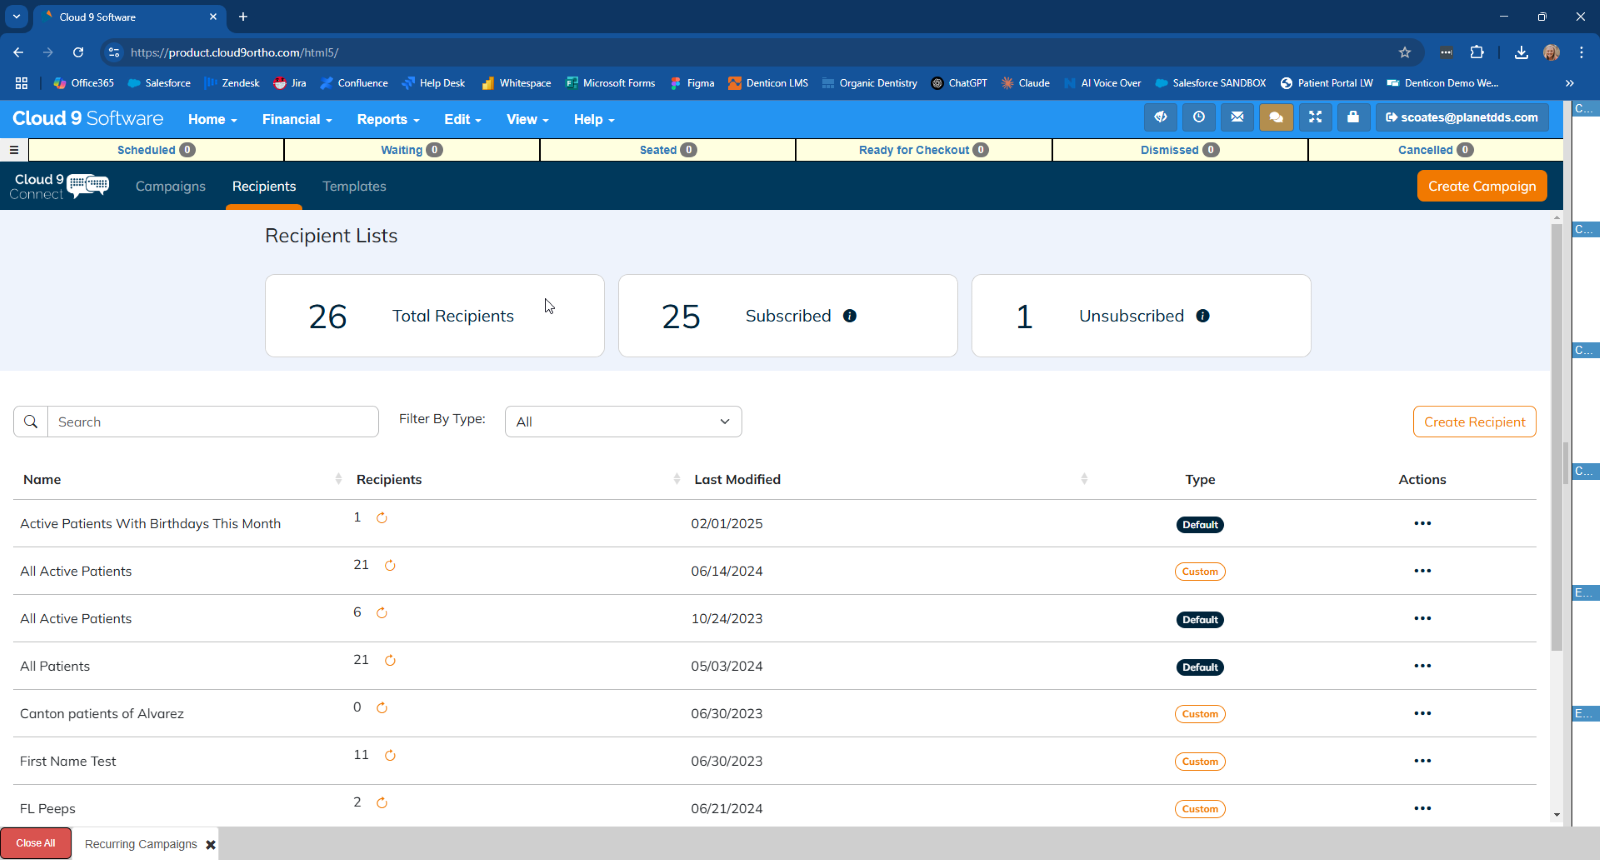Image resolution: width=1600 pixels, height=860 pixels.
Task: Open actions menu for Canton patients of Alvarez
Action: (x=1422, y=714)
